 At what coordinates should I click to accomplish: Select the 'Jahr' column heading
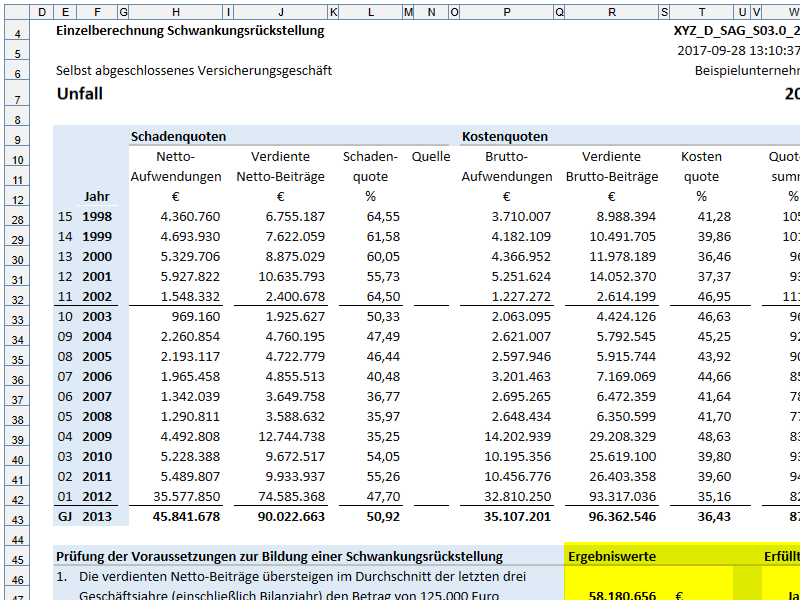tap(97, 197)
